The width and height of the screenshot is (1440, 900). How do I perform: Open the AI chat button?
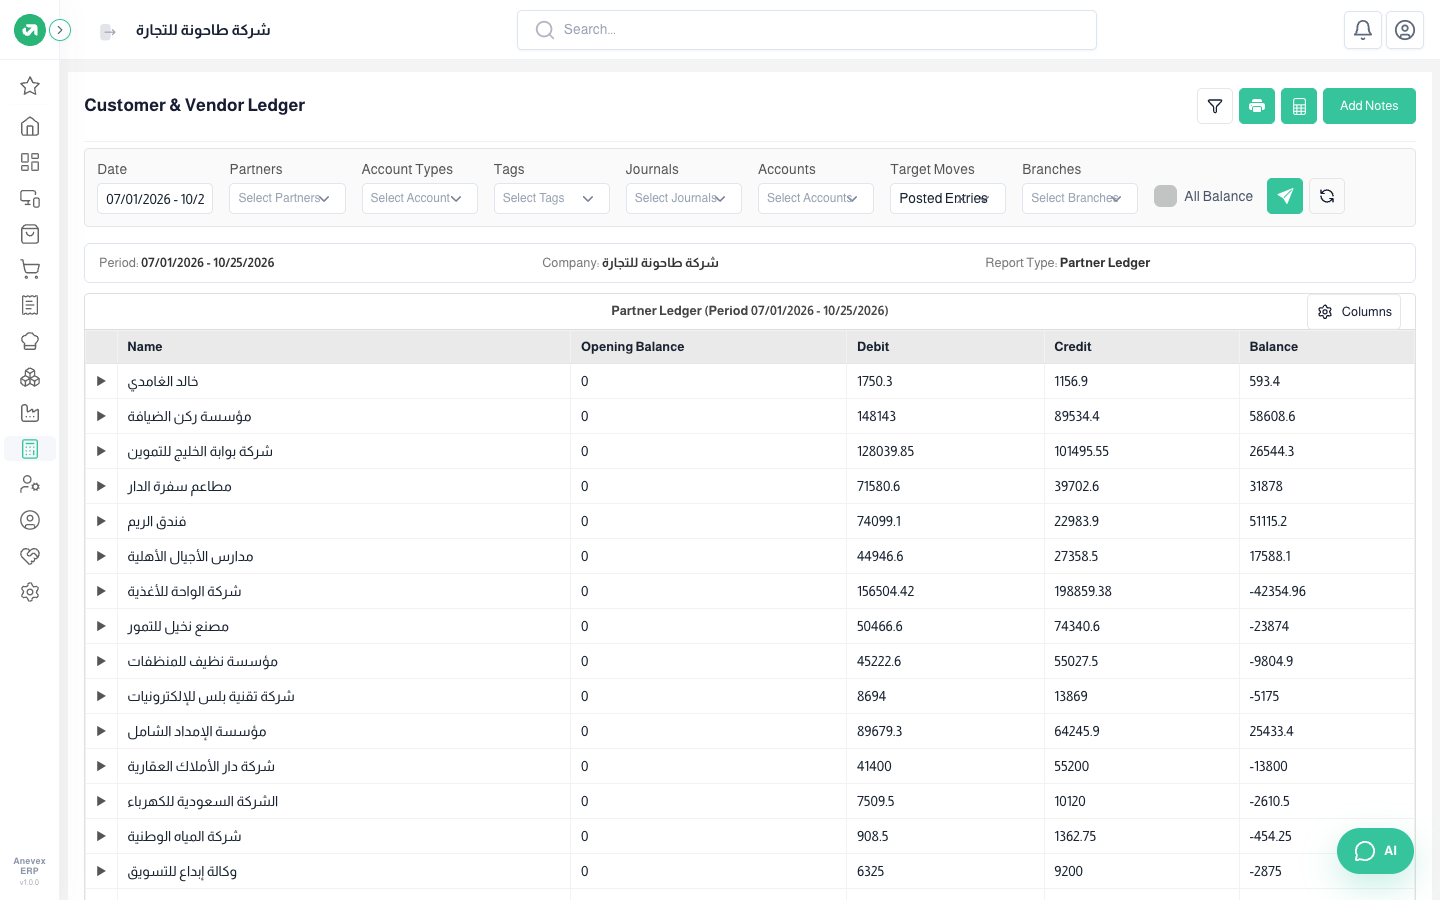1375,851
